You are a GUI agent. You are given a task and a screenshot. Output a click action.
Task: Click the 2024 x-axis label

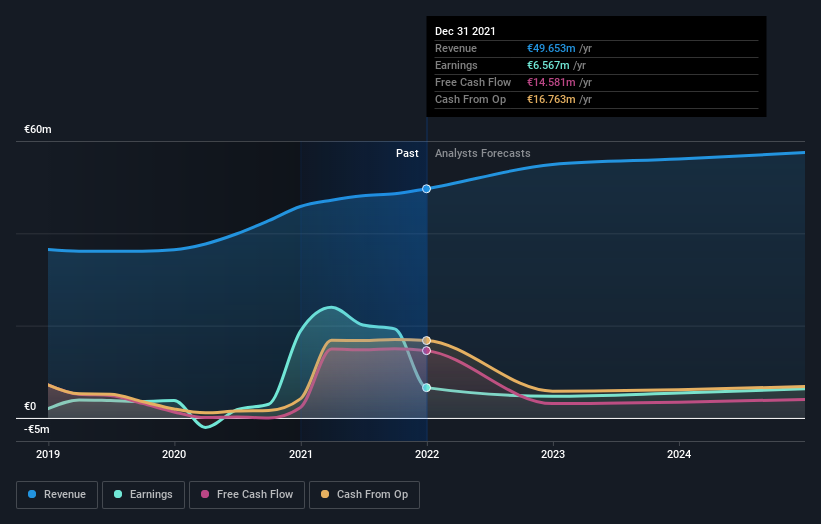[679, 454]
